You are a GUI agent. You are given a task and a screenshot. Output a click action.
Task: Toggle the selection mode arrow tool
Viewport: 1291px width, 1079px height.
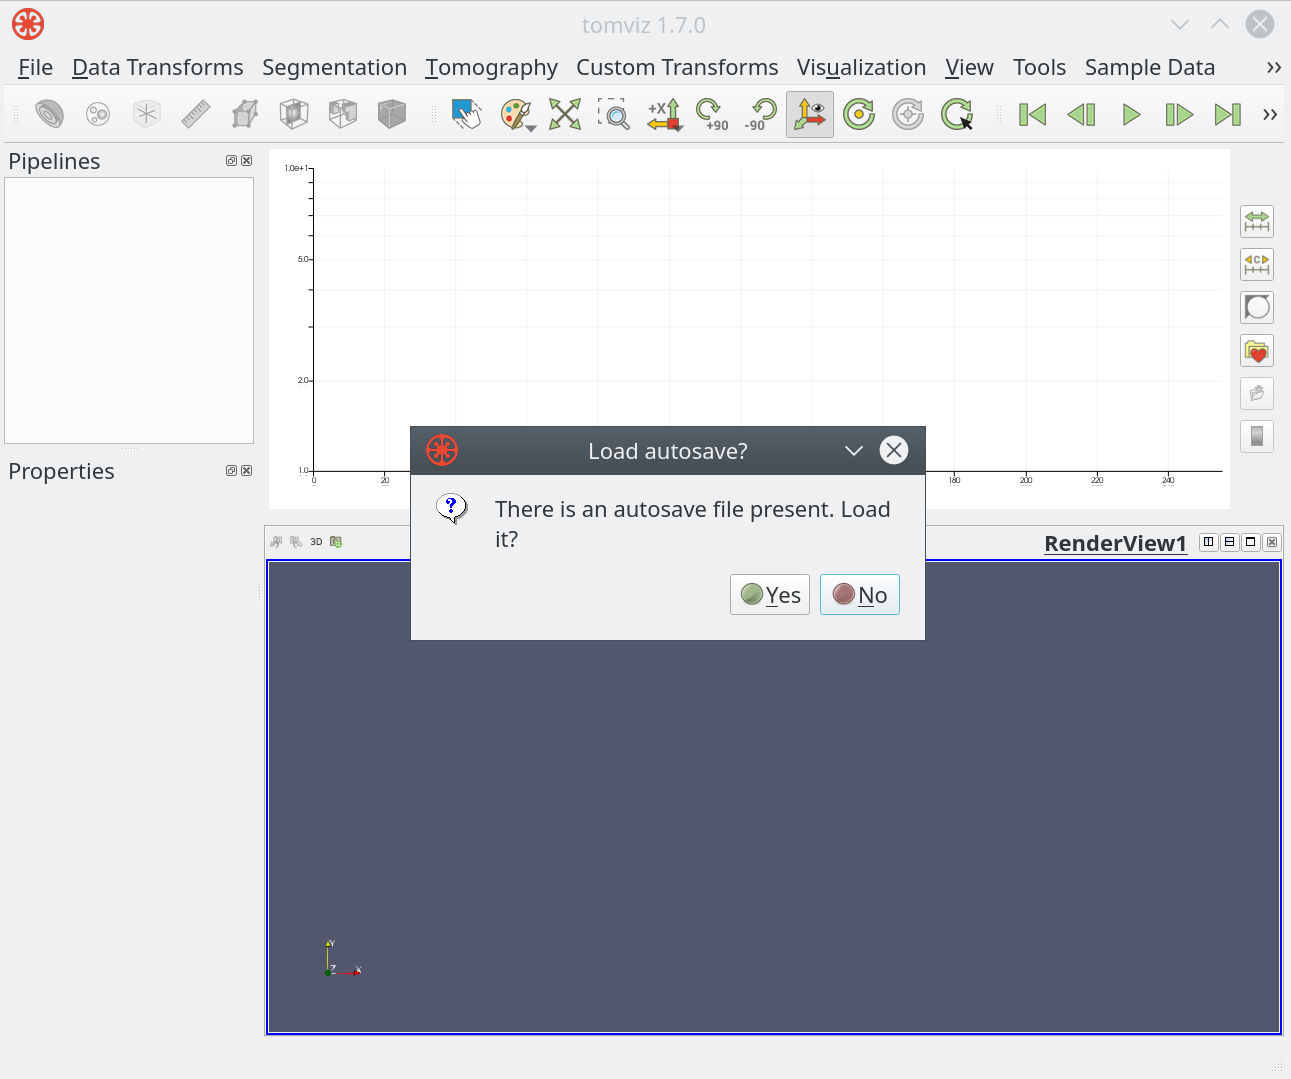467,114
